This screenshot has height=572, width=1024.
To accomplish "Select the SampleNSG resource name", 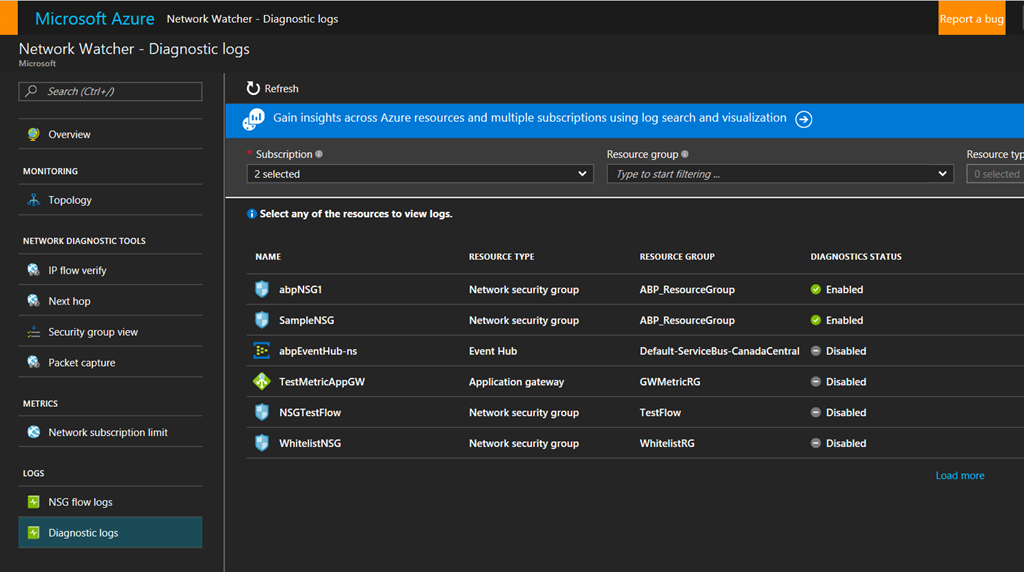I will click(x=306, y=320).
